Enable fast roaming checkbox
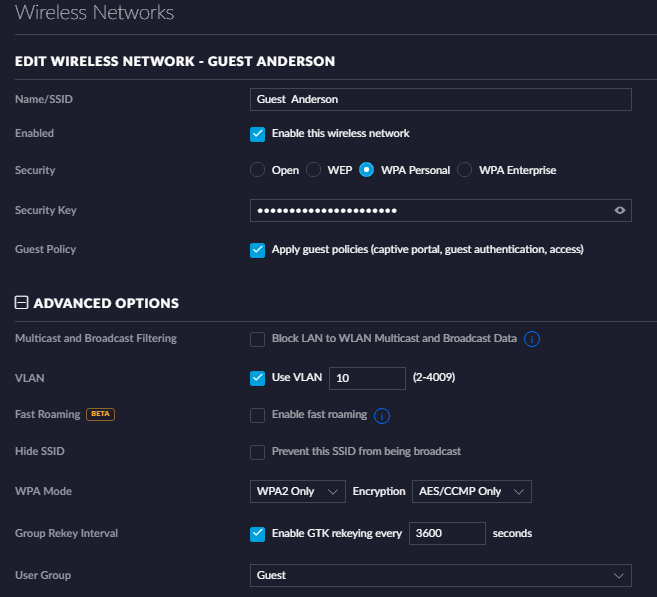Viewport: 657px width, 597px height. pos(257,416)
